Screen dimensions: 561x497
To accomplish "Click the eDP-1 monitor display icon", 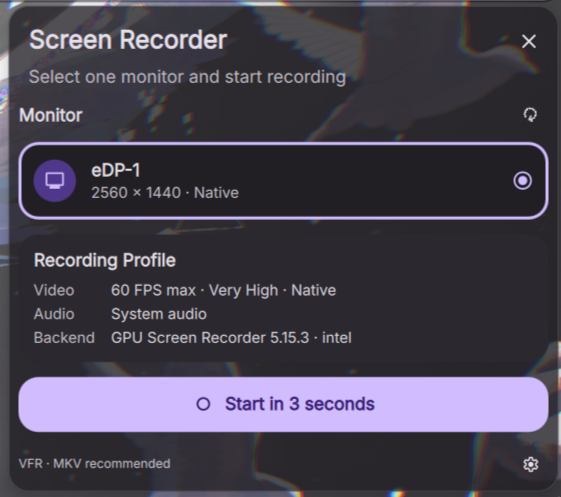I will coord(55,181).
